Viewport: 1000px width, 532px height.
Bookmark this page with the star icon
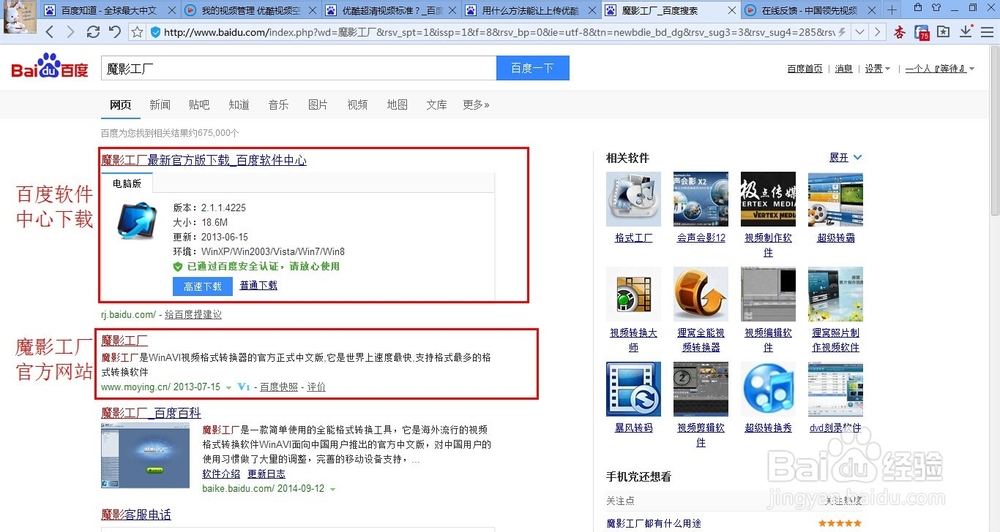pyautogui.click(x=137, y=32)
